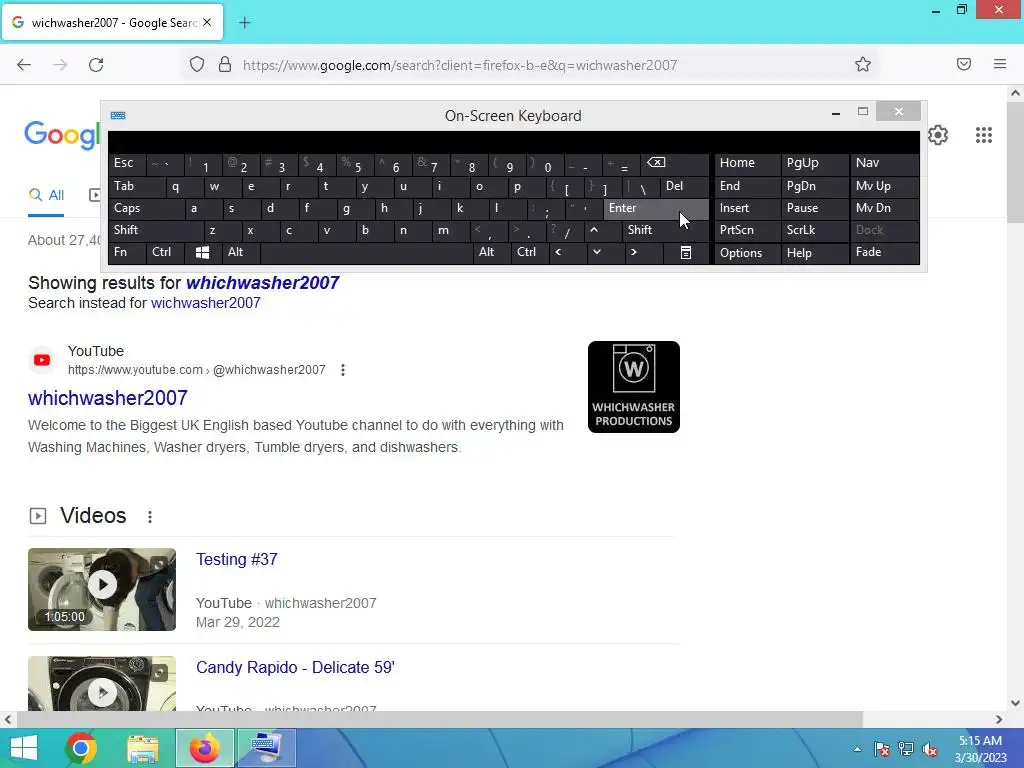The width and height of the screenshot is (1024, 768).
Task: Open a new tab with plus
Action: (244, 23)
